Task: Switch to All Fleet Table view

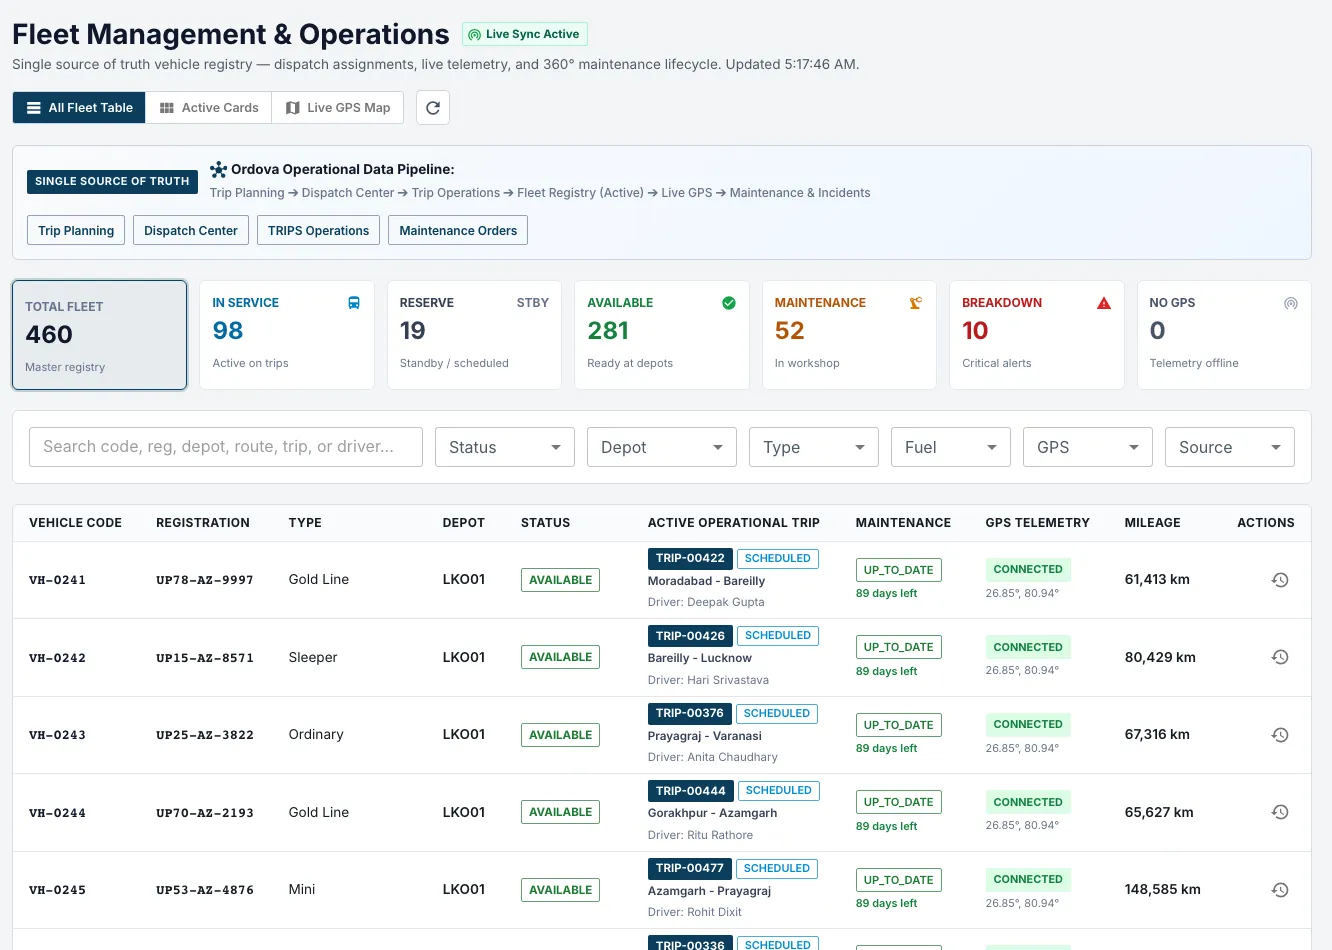Action: tap(79, 108)
